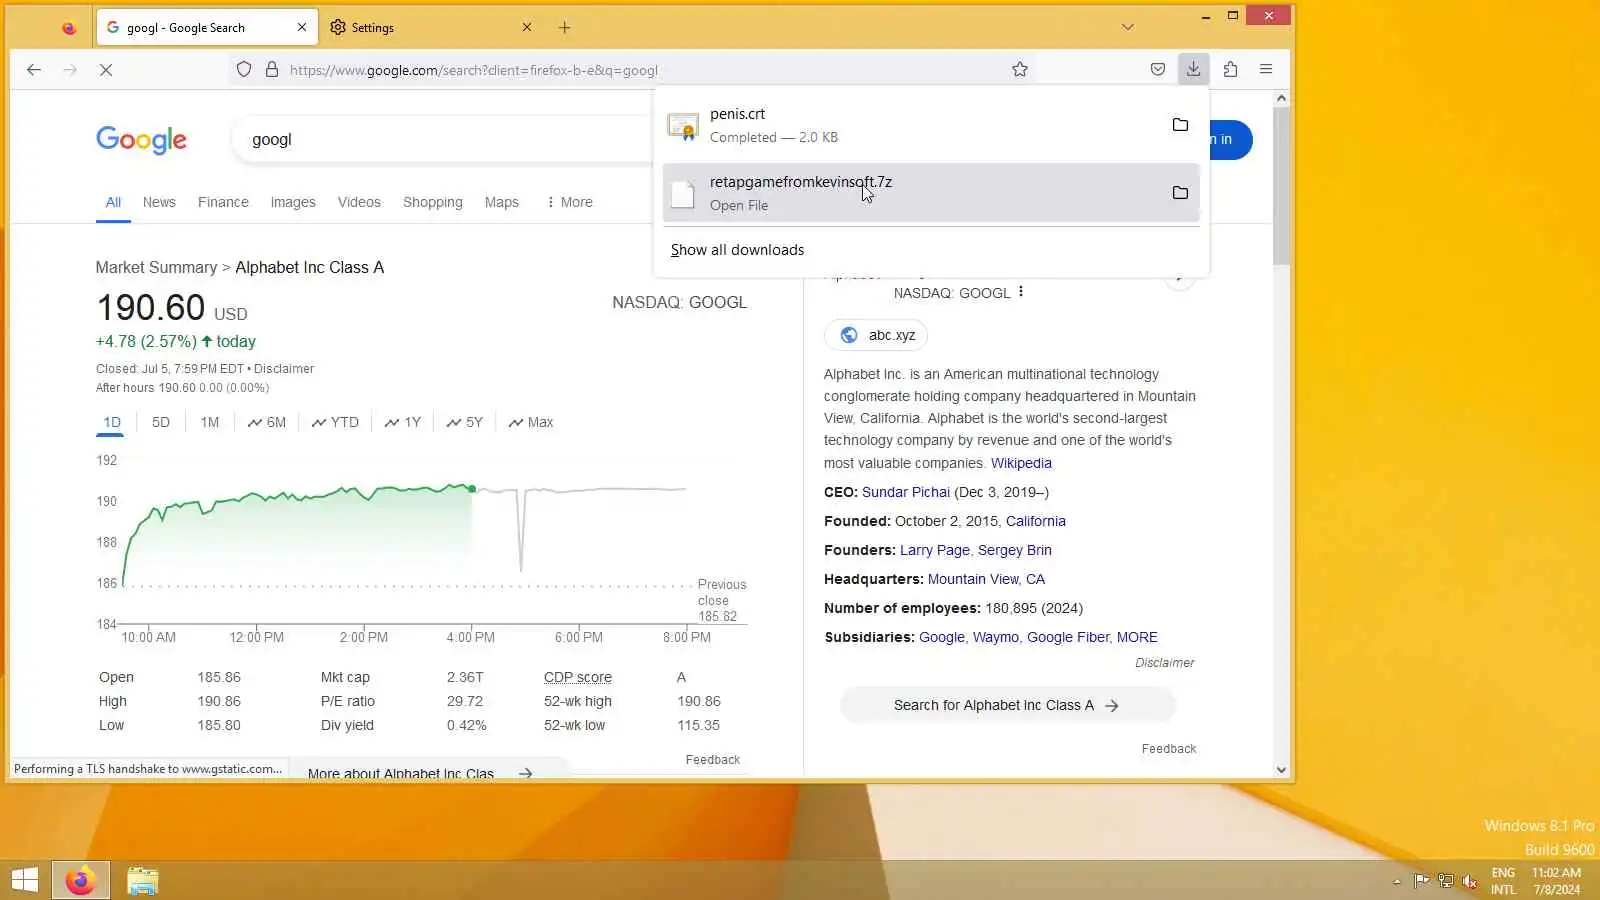This screenshot has width=1600, height=900.
Task: Stop loading the page
Action: coord(106,70)
